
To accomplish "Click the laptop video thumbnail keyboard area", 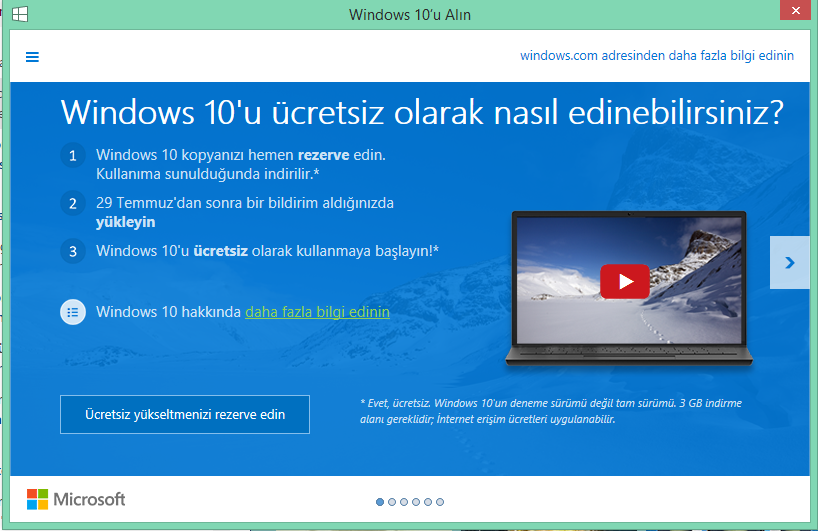I will click(629, 353).
